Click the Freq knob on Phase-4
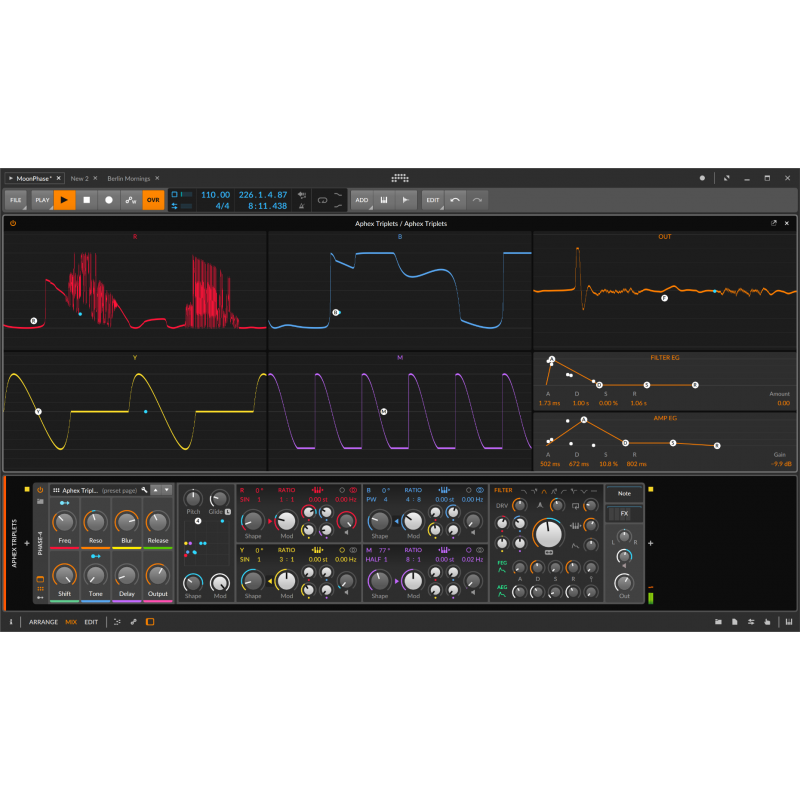This screenshot has width=800, height=800. pos(64,522)
